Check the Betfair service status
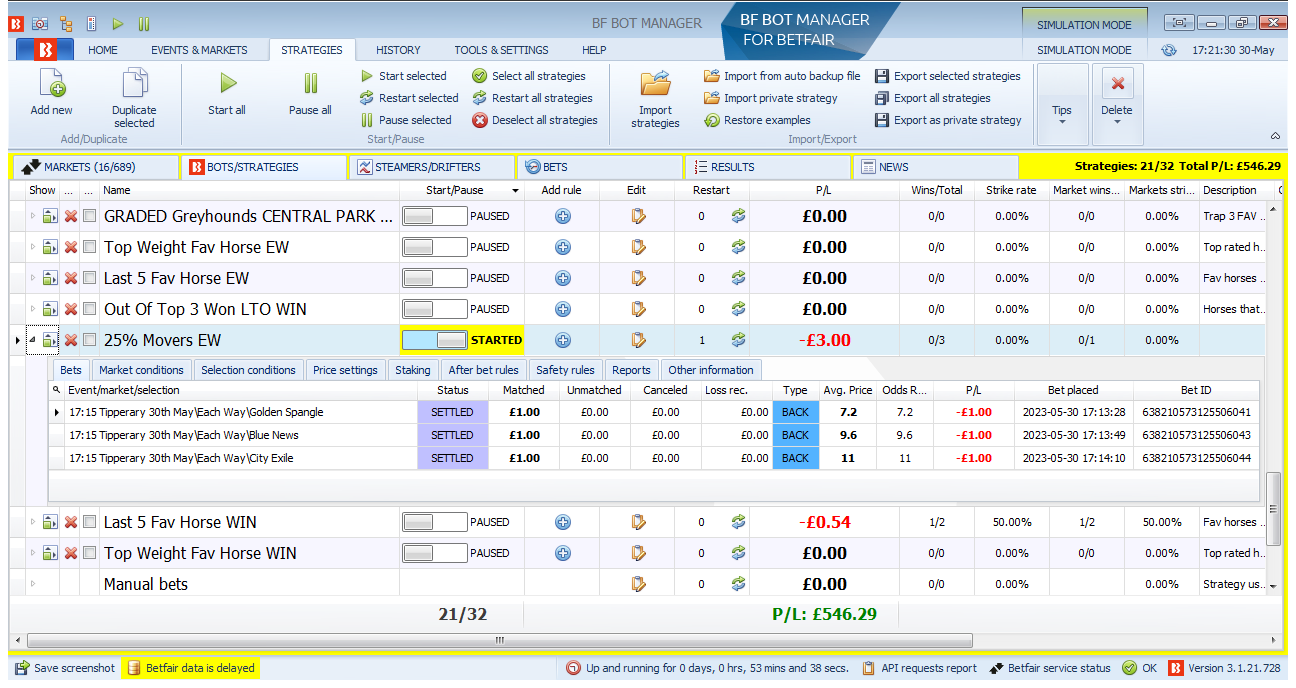The width and height of the screenshot is (1296, 688). [x=1050, y=668]
